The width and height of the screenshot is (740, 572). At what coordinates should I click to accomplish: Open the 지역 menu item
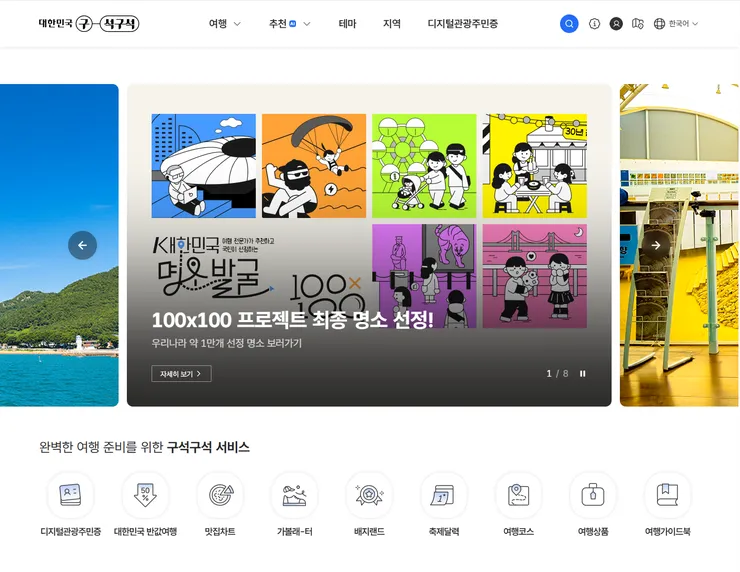coord(392,24)
